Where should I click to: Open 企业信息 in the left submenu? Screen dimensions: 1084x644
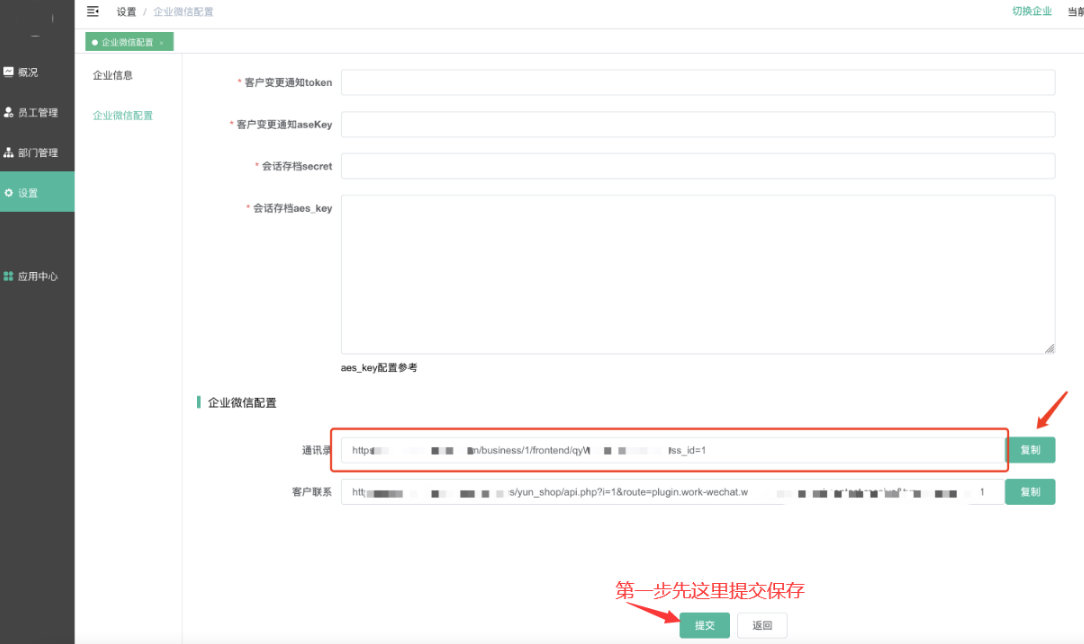[x=113, y=75]
